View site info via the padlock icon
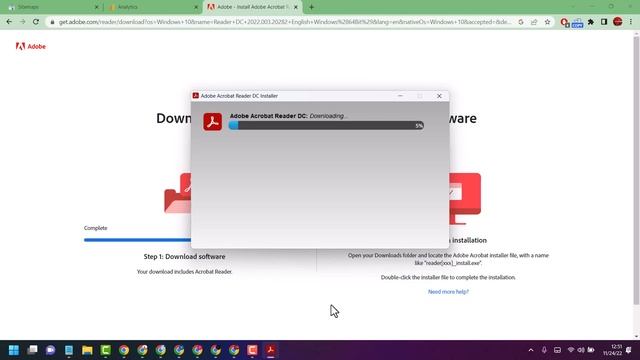Image resolution: width=640 pixels, height=360 pixels. coord(52,22)
